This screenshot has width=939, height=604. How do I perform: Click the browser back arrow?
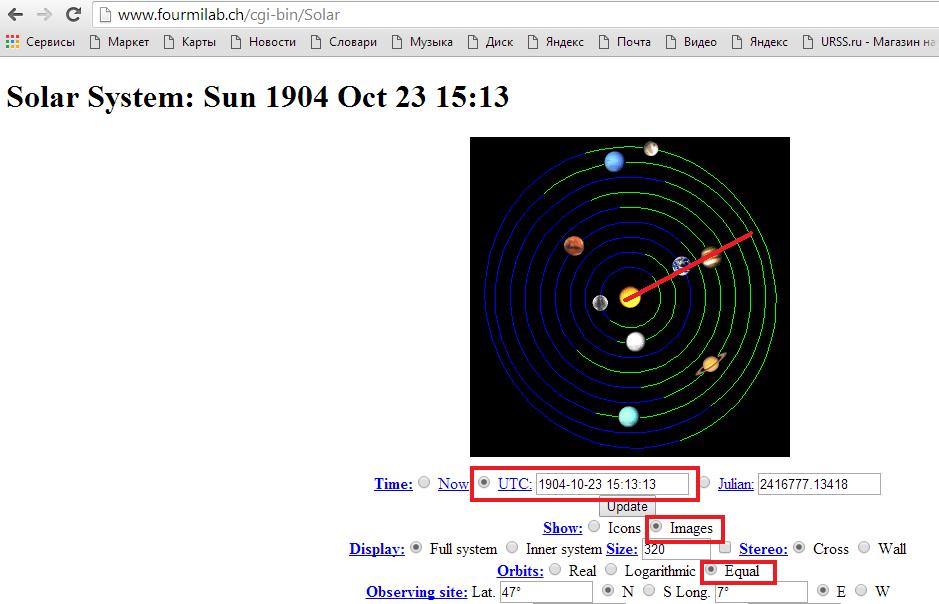15,15
